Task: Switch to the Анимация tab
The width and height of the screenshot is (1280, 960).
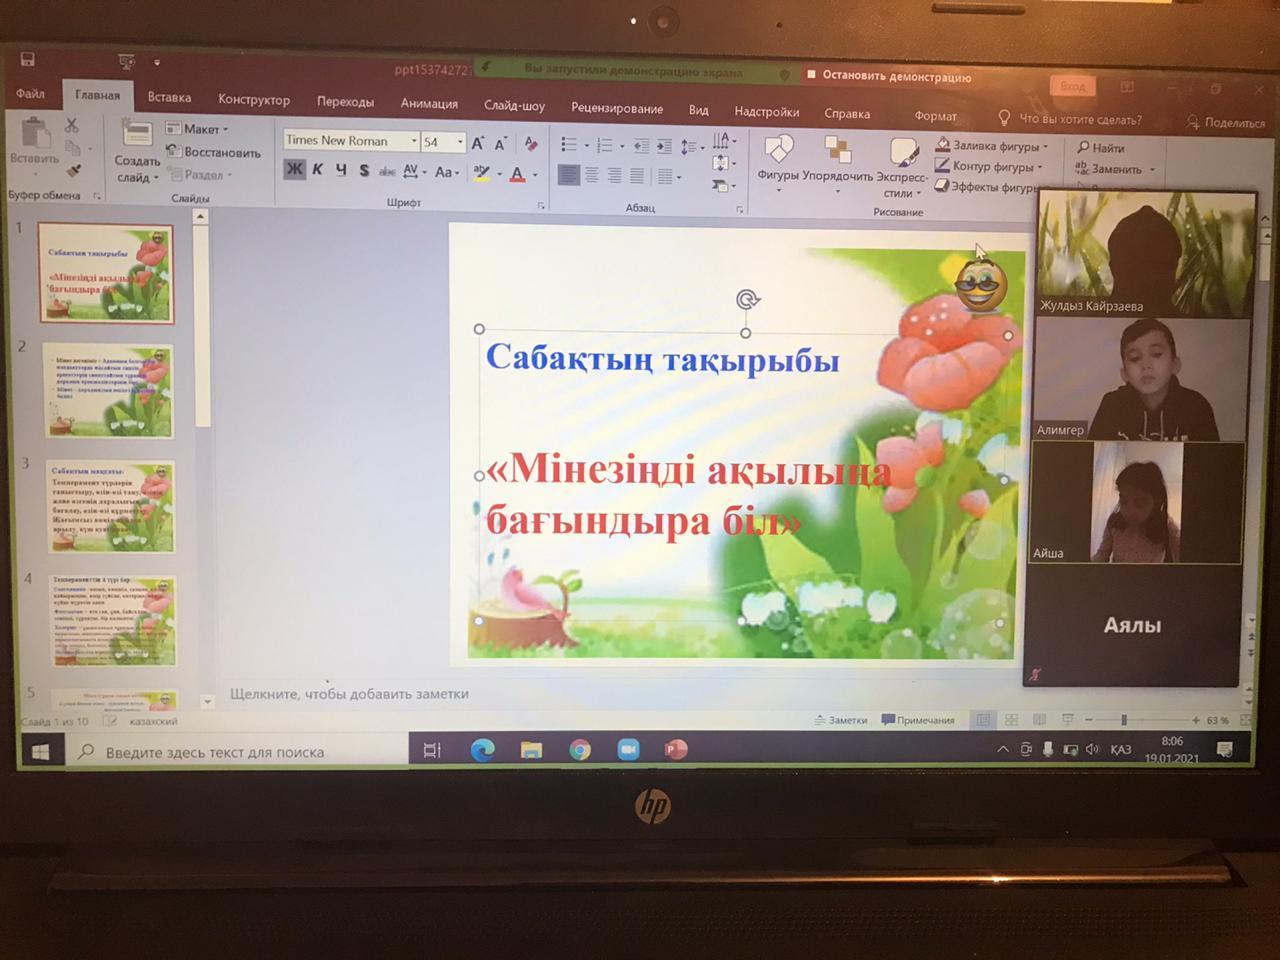Action: (x=429, y=103)
